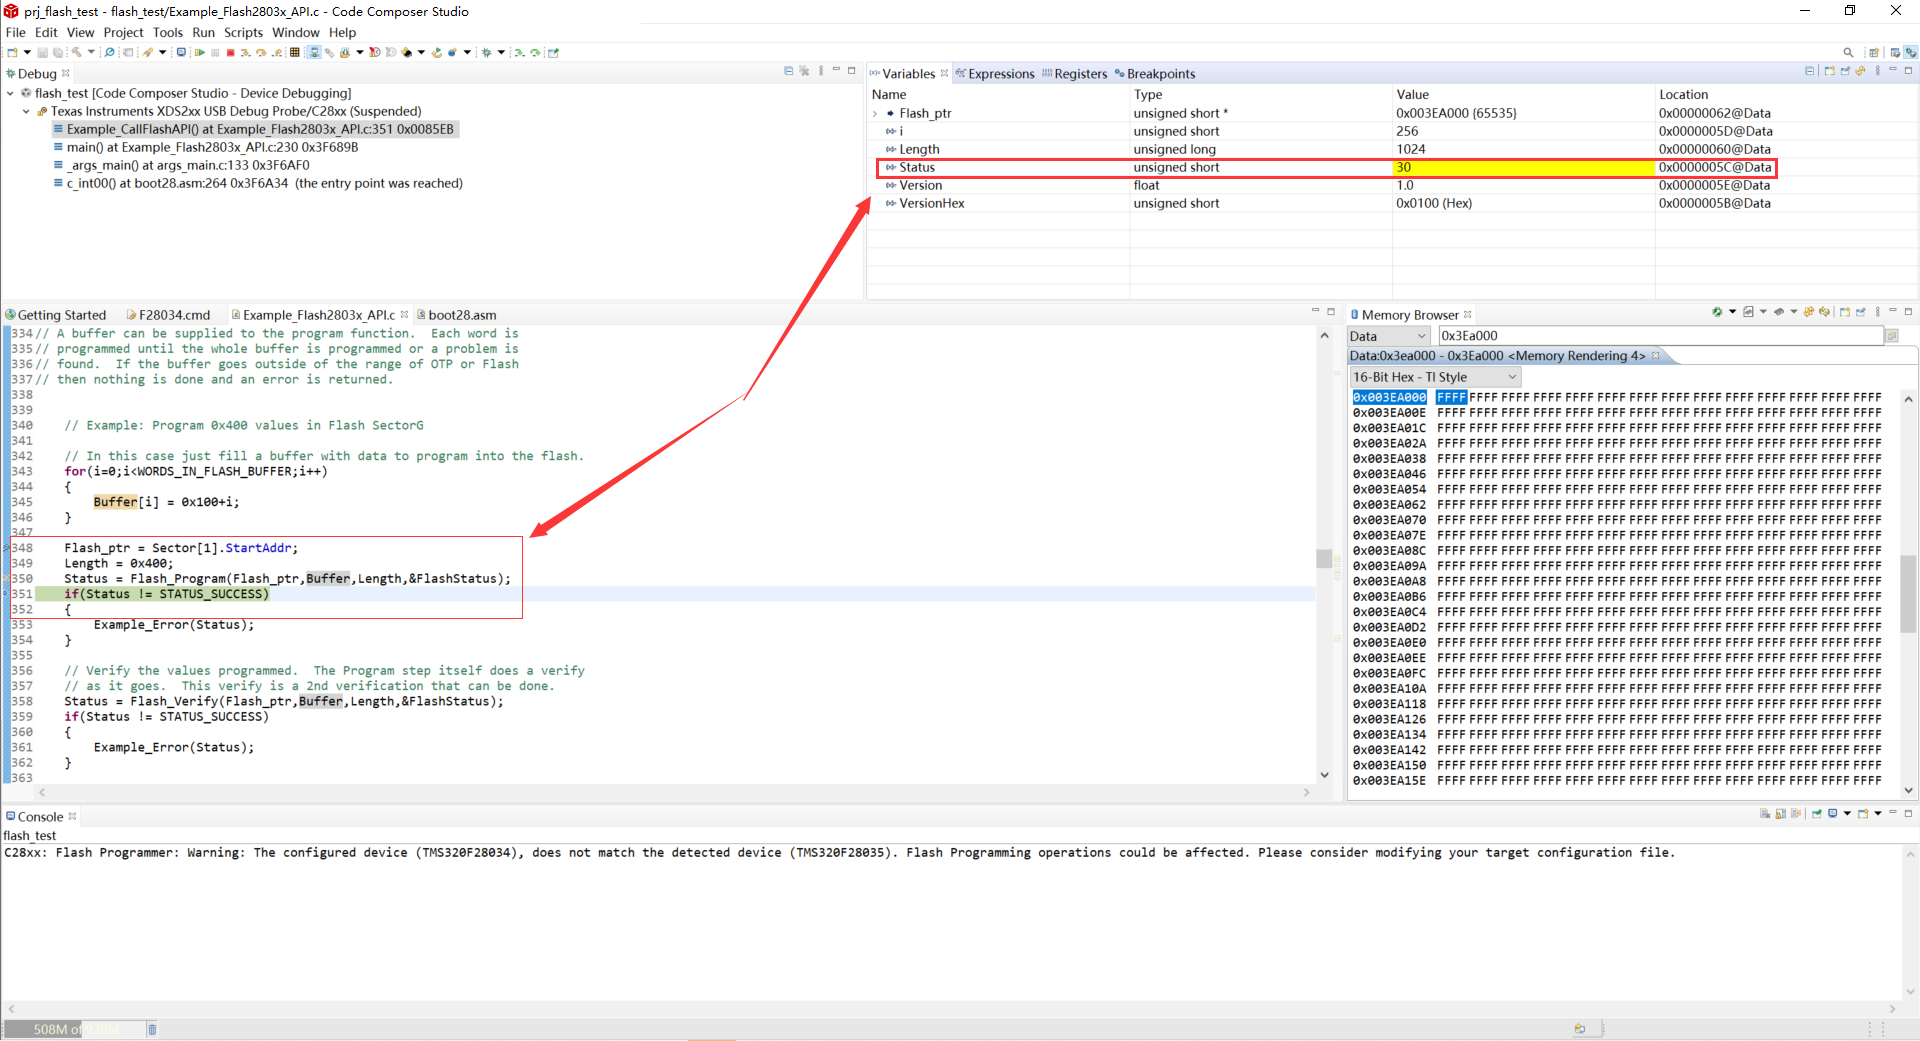Image resolution: width=1920 pixels, height=1041 pixels.
Task: Collapse the flash_test debug session node
Action: (x=10, y=93)
